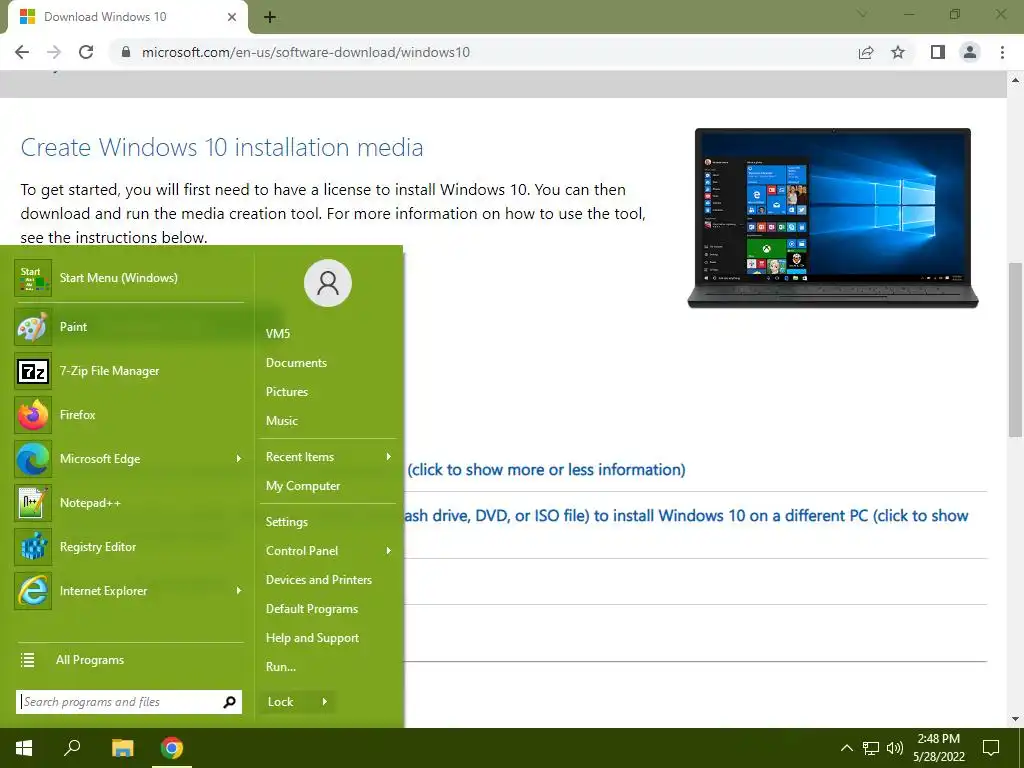Click the Windows 10 laptop image
This screenshot has width=1024, height=768.
[833, 217]
